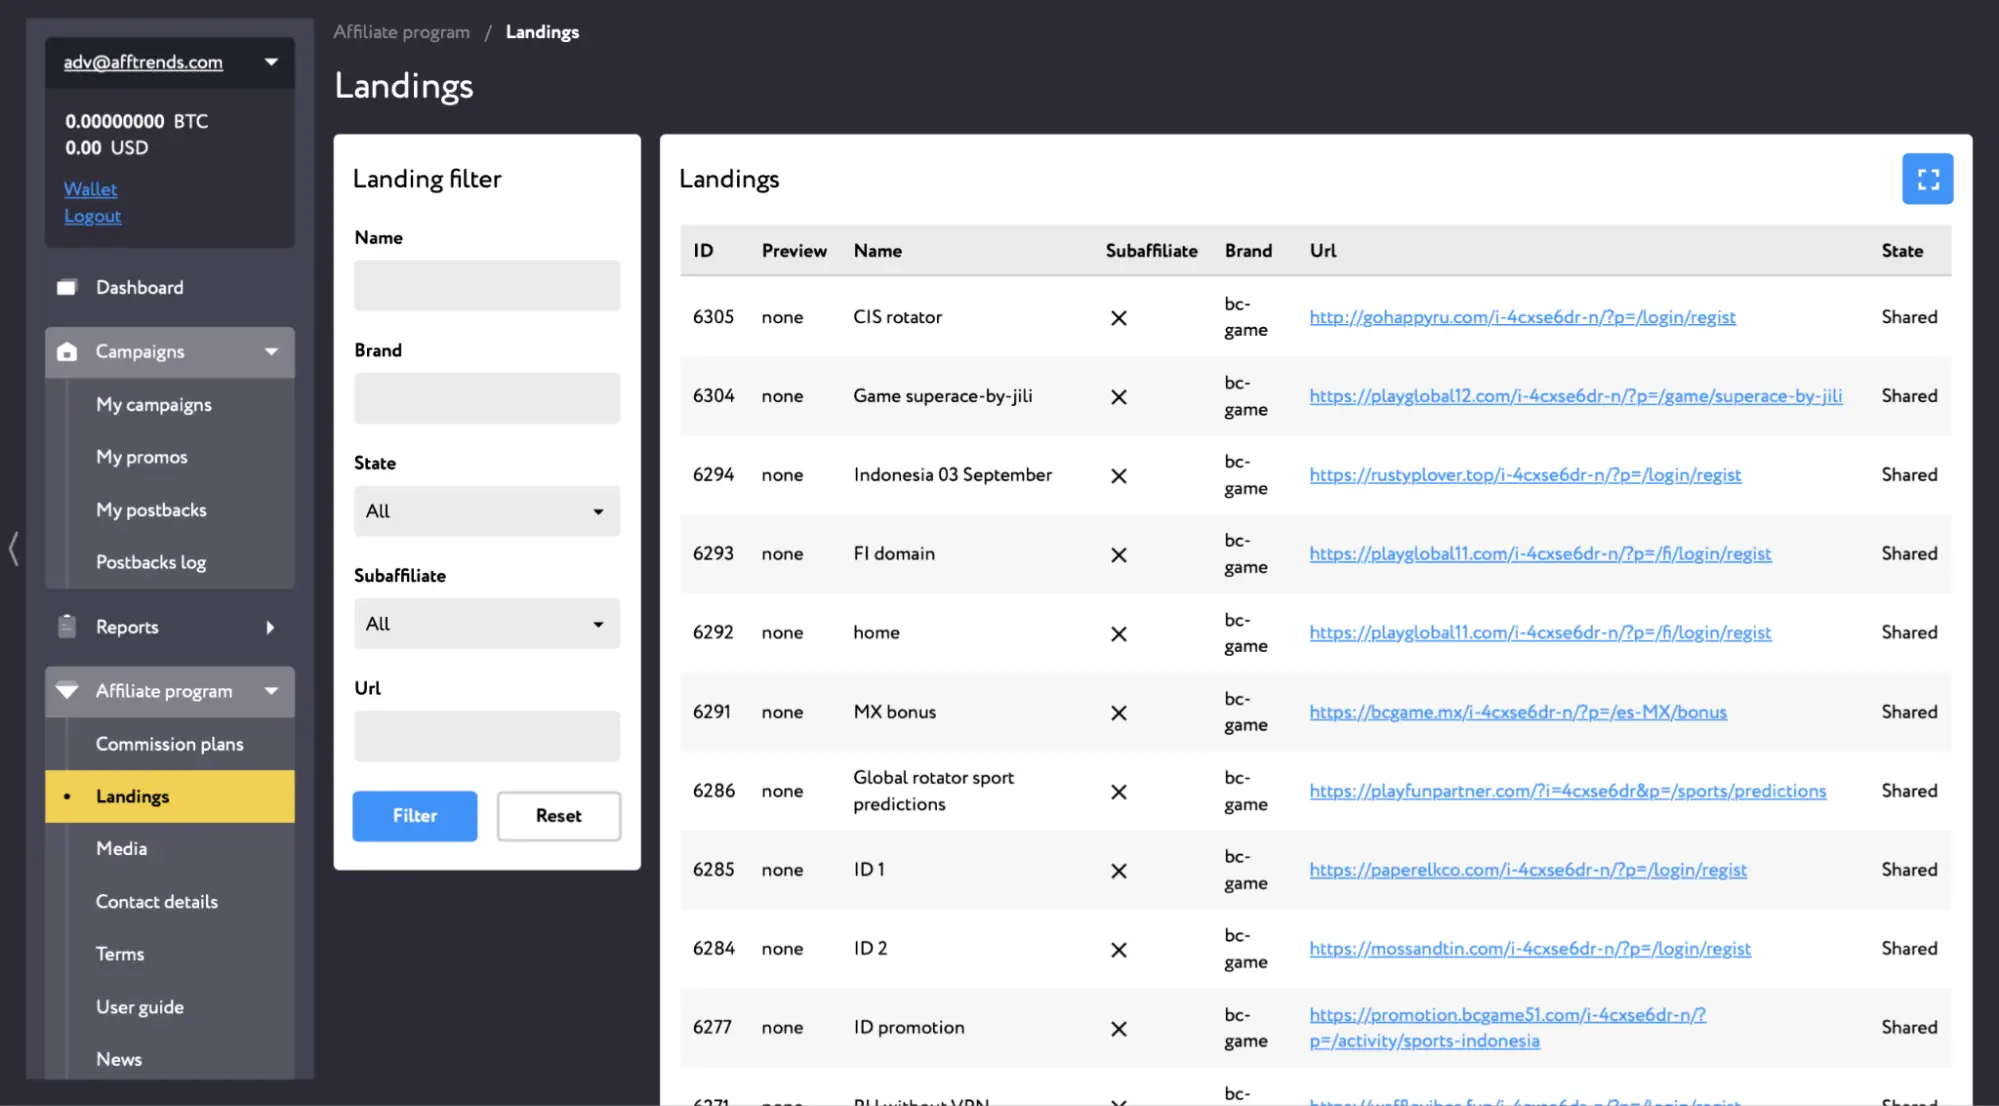Open Commission plans menu item

[169, 744]
